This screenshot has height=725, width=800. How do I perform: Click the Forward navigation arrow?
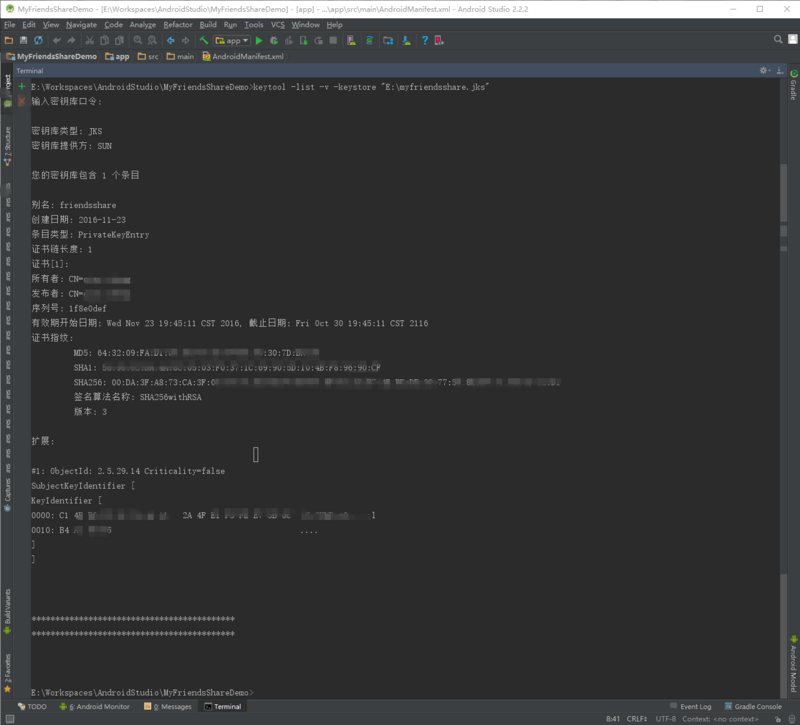click(186, 40)
